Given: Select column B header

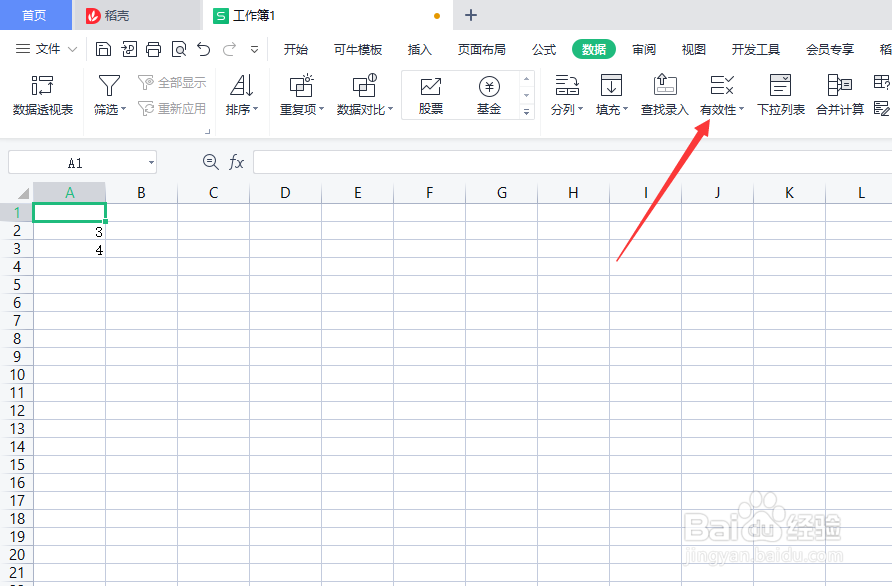Looking at the screenshot, I should [x=141, y=193].
